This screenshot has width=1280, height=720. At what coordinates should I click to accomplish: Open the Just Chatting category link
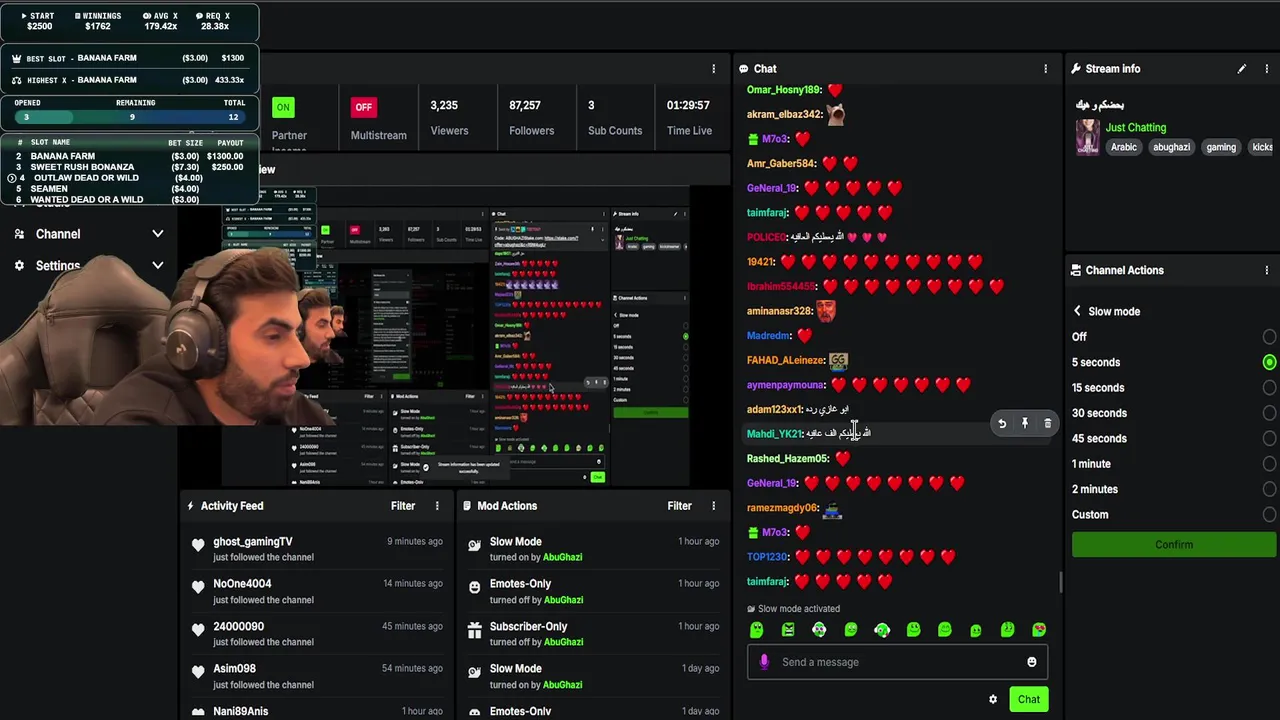[x=1135, y=128]
